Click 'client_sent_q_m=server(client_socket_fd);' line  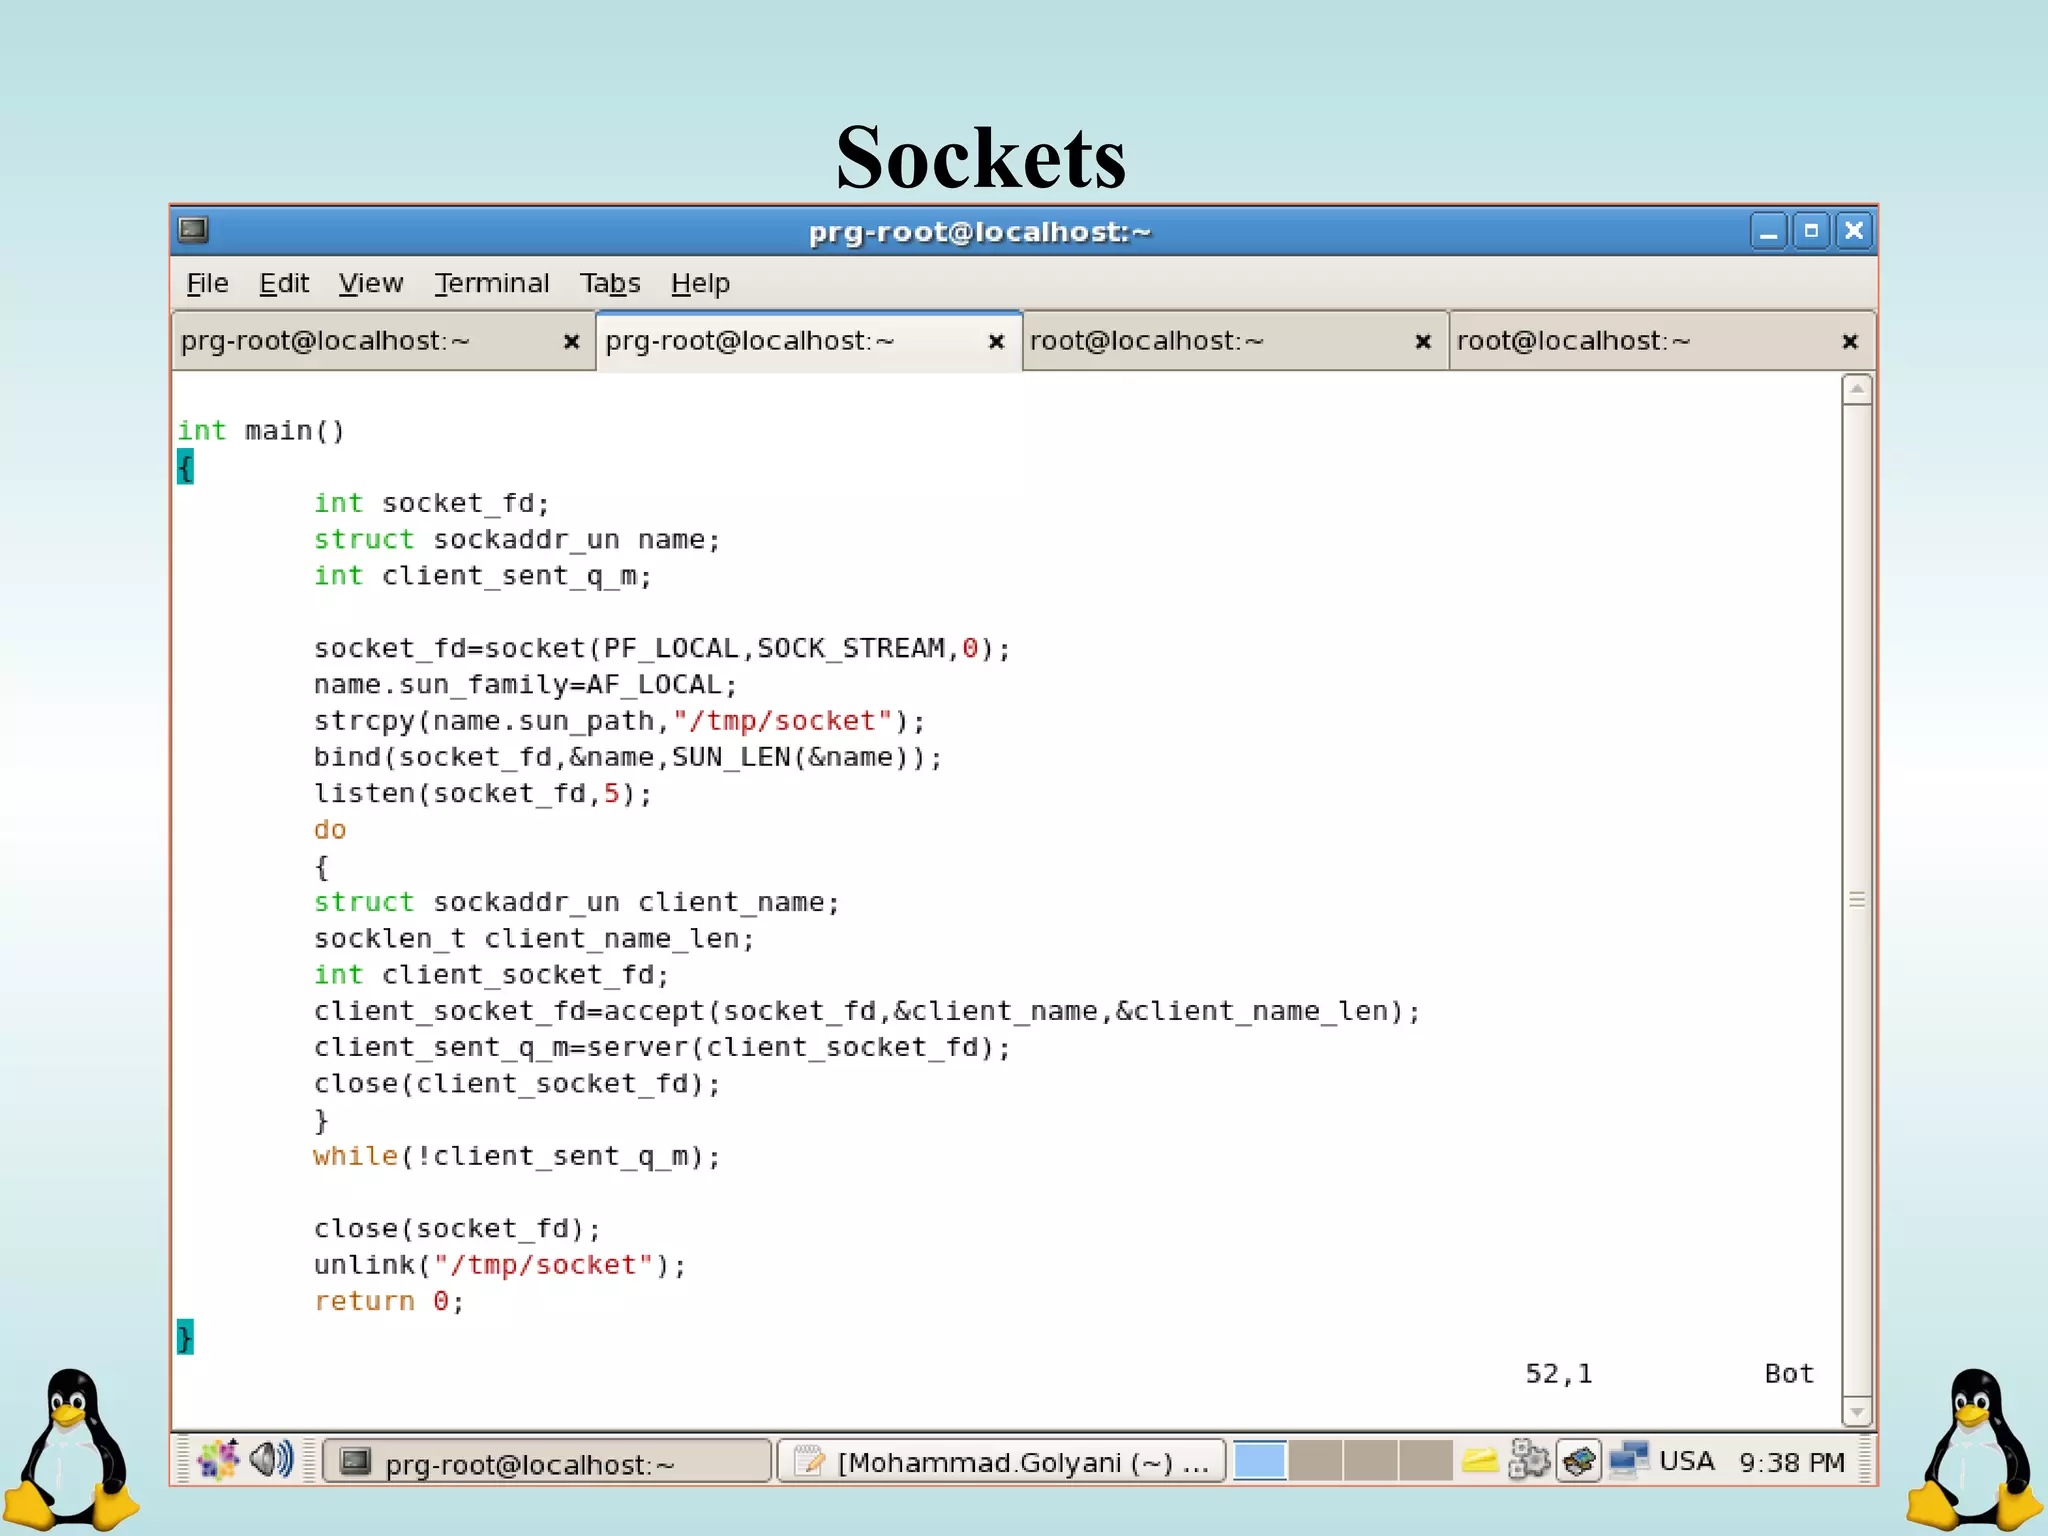coord(662,1048)
